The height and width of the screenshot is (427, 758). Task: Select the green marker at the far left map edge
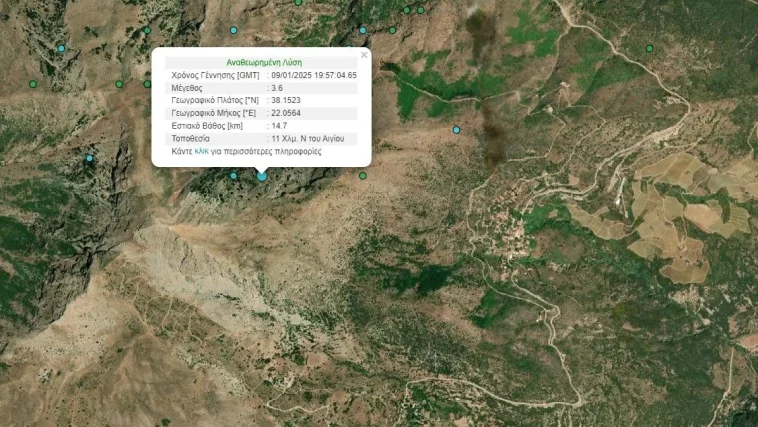tap(33, 84)
